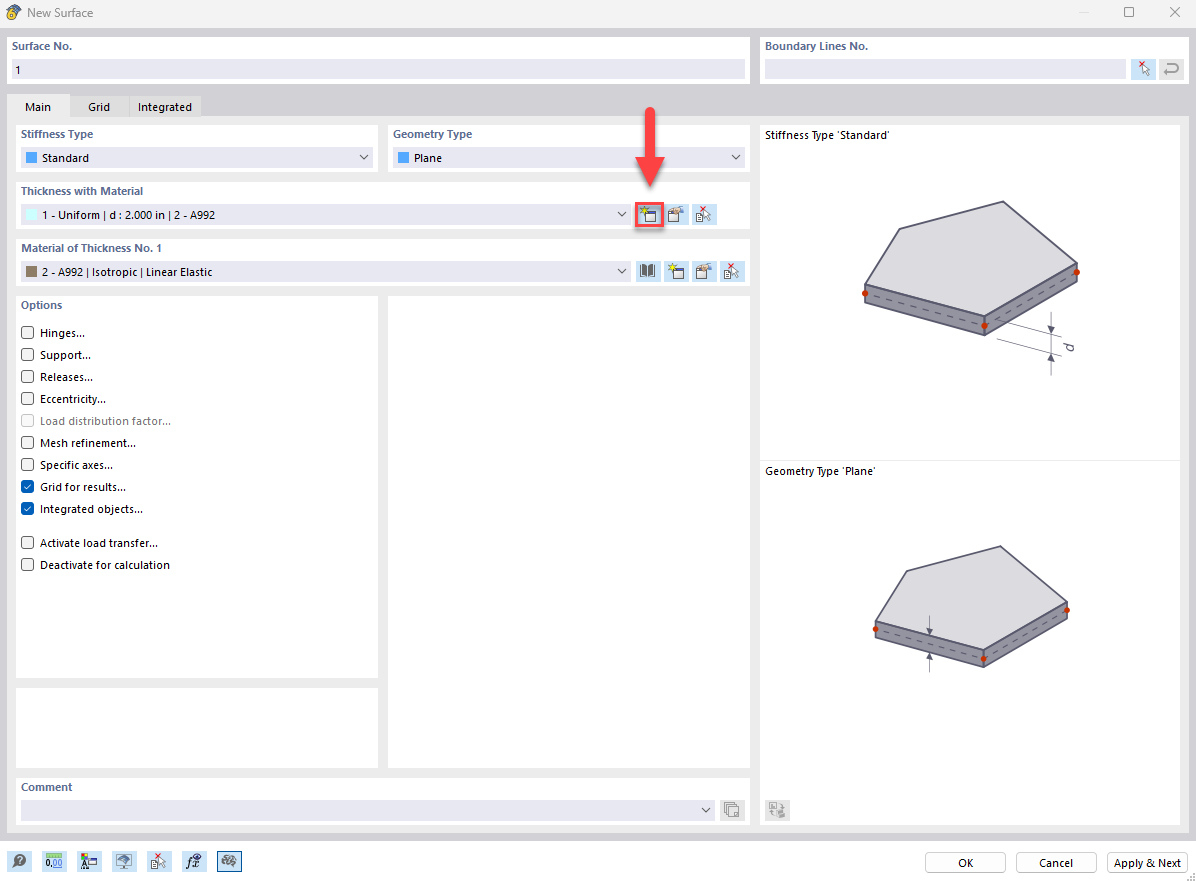Open the Geometry Type dropdown
The width and height of the screenshot is (1196, 881).
[x=735, y=157]
